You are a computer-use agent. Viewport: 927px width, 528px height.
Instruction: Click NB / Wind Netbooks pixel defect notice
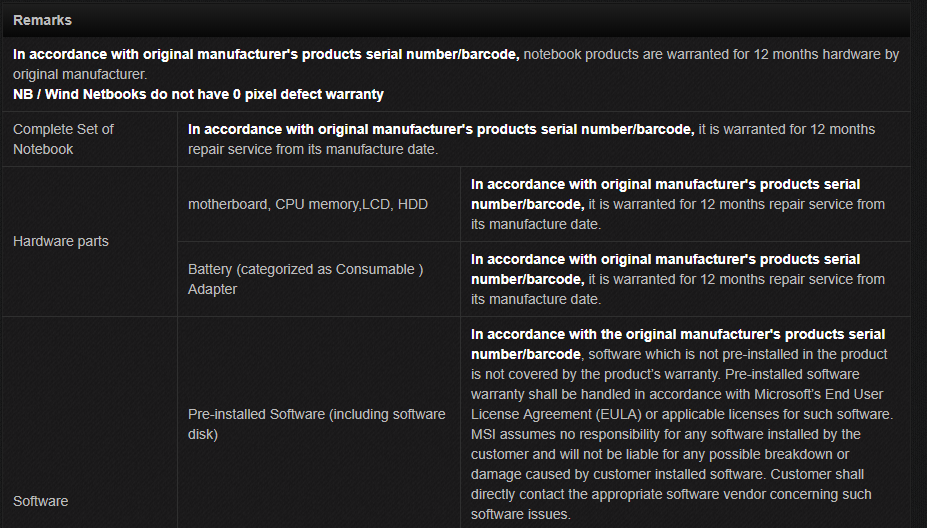tap(199, 94)
